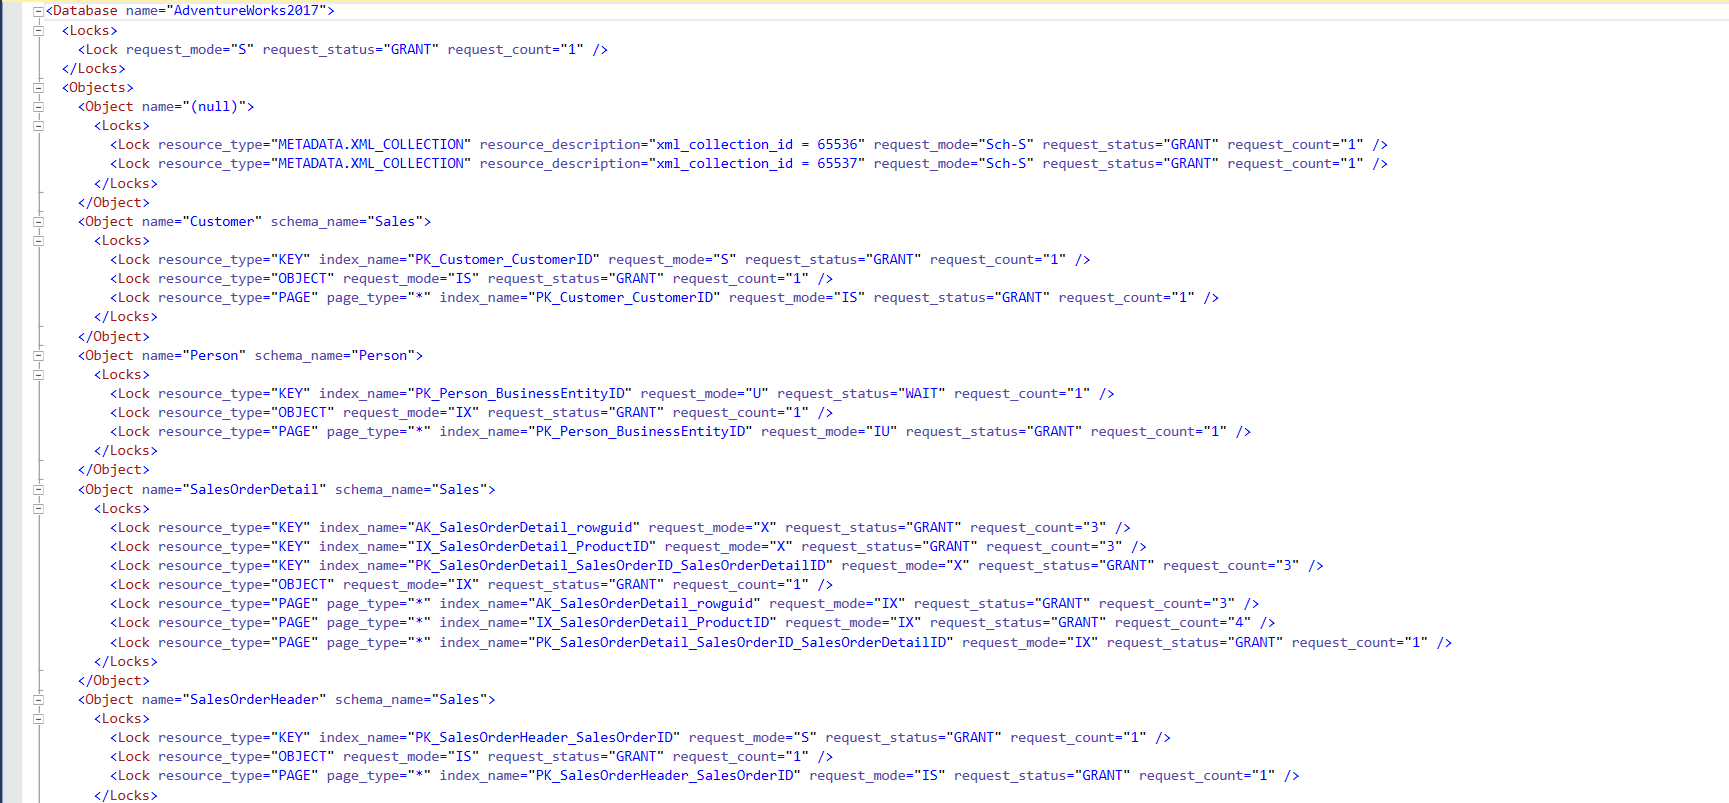Collapse the SalesOrderDetail object node

38,490
